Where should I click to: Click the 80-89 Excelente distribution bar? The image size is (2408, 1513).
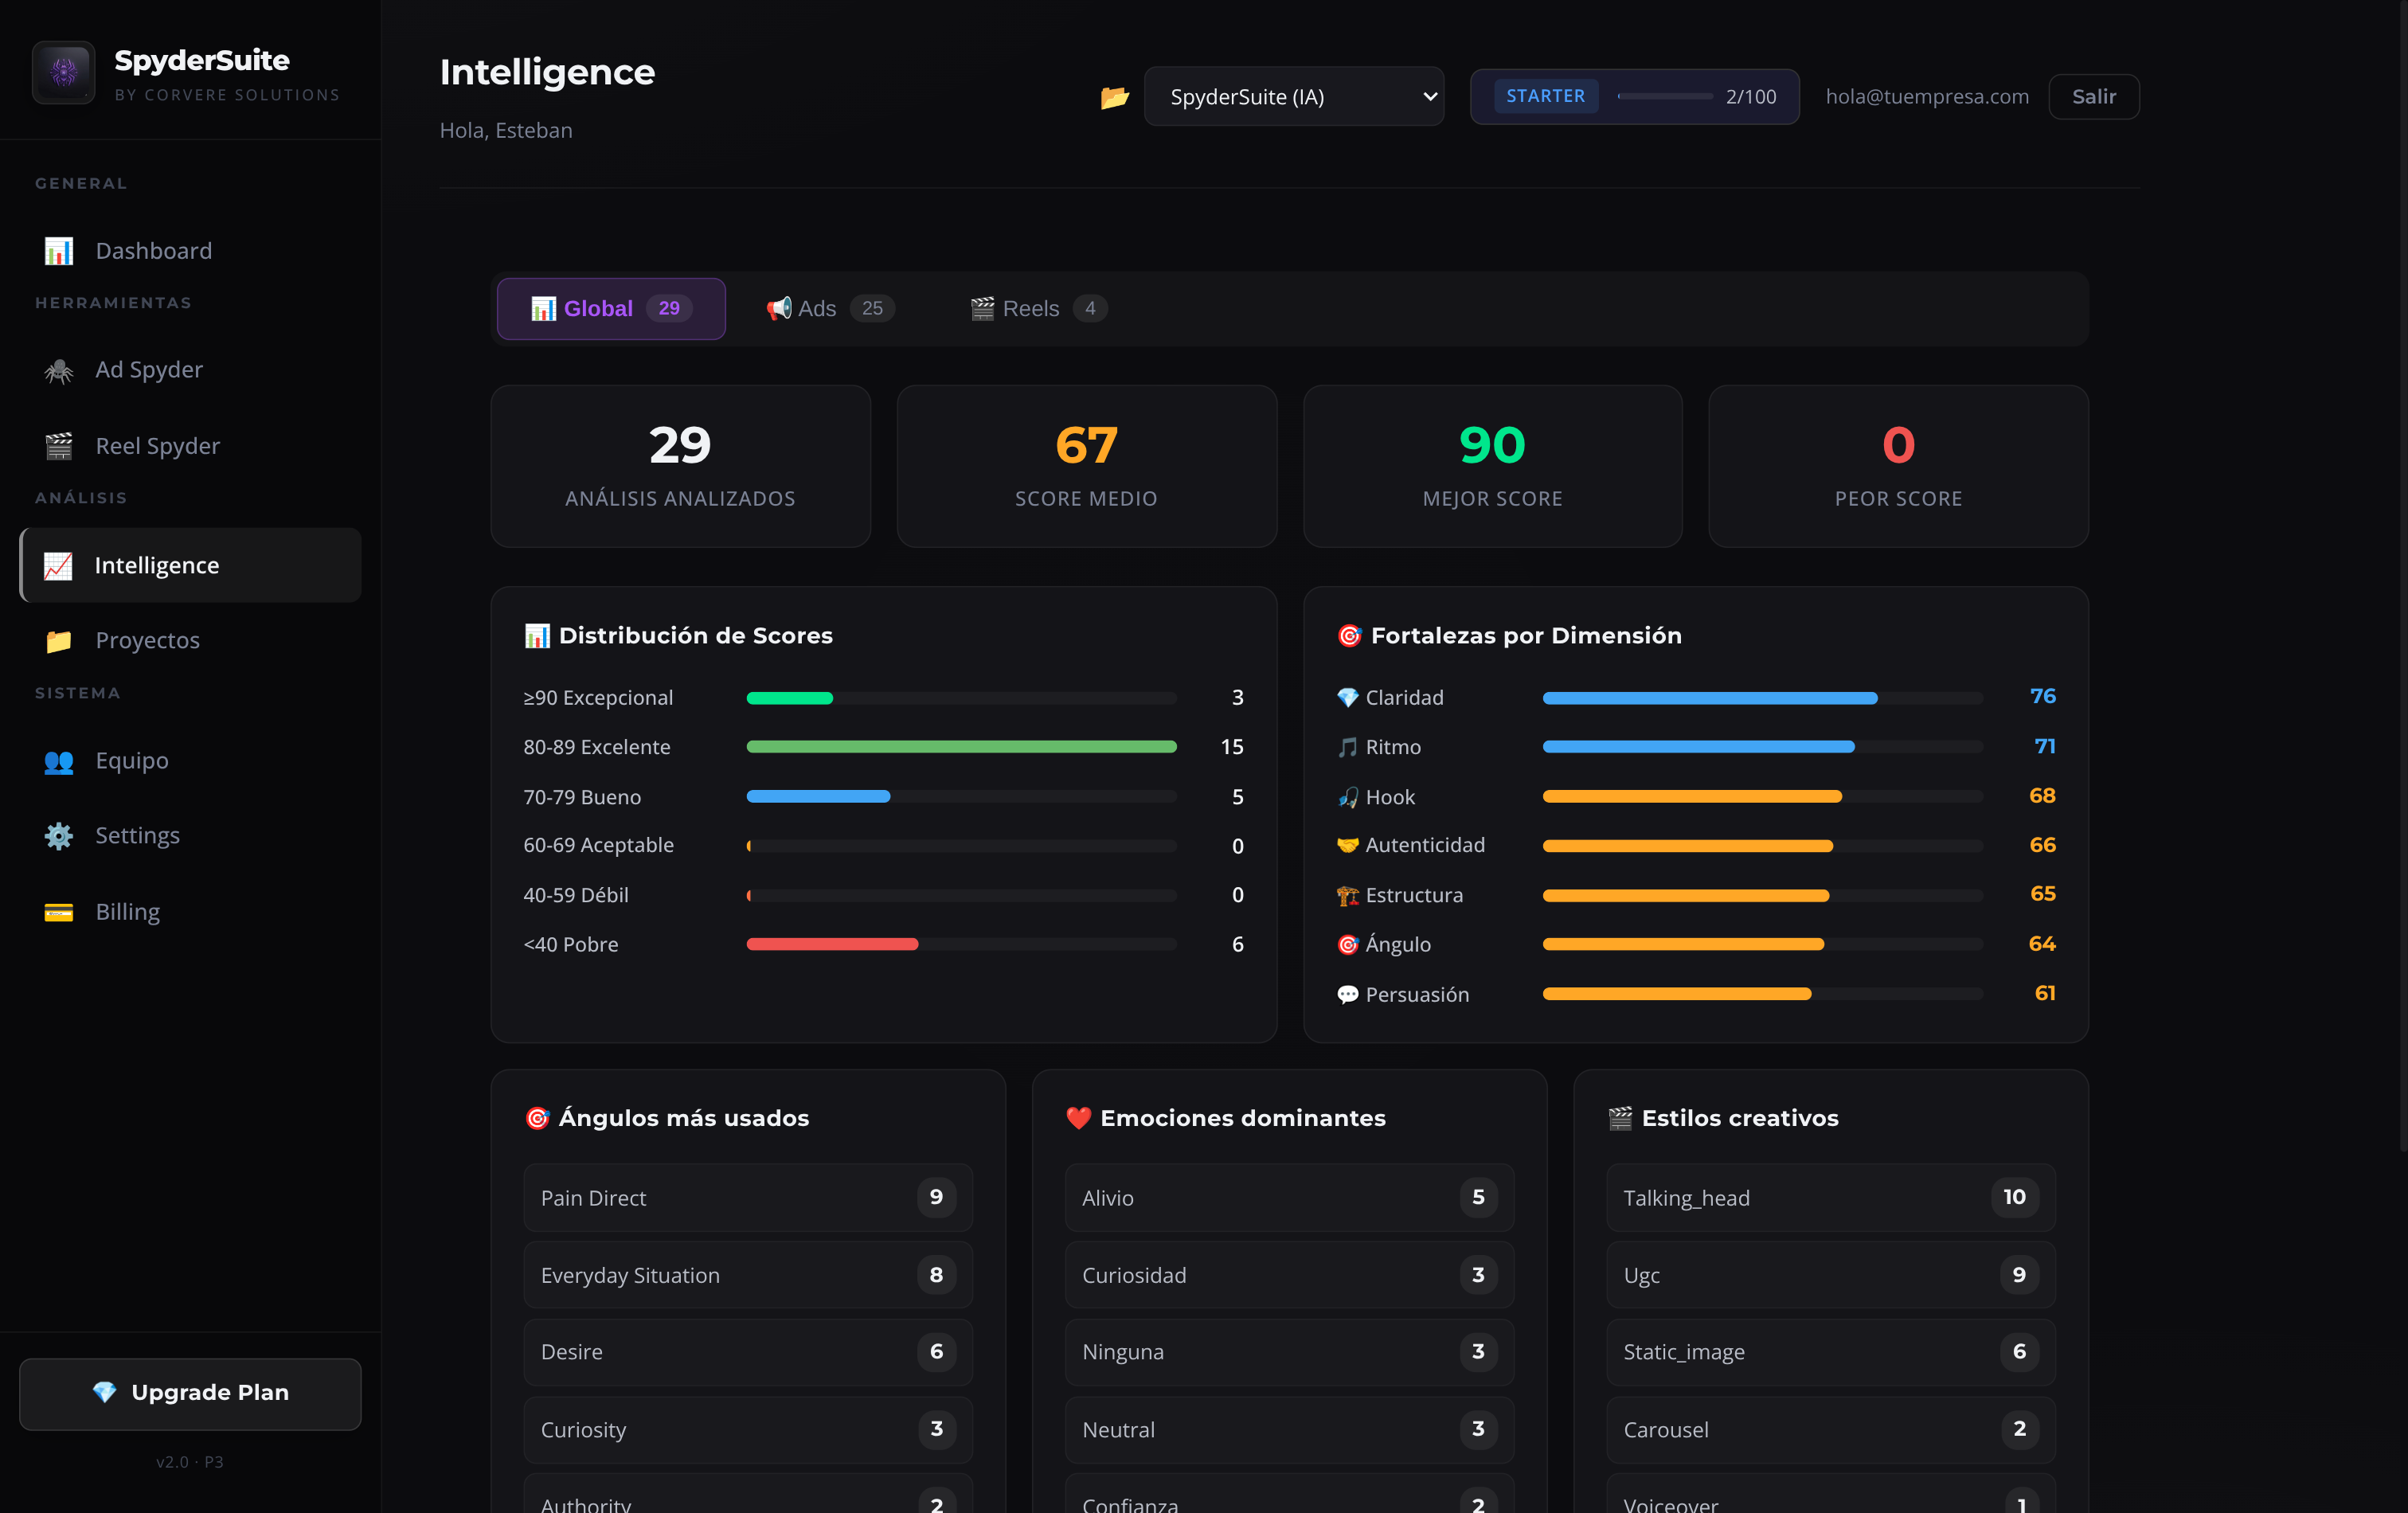click(x=961, y=747)
